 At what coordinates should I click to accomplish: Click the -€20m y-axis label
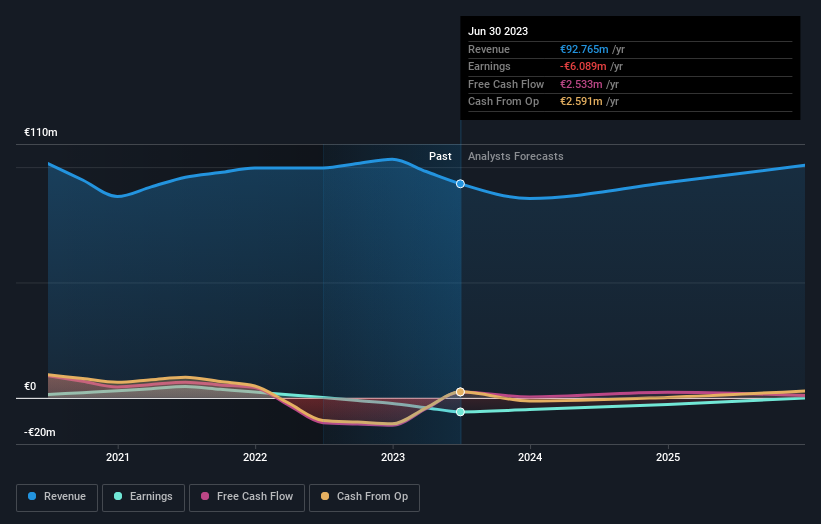40,432
